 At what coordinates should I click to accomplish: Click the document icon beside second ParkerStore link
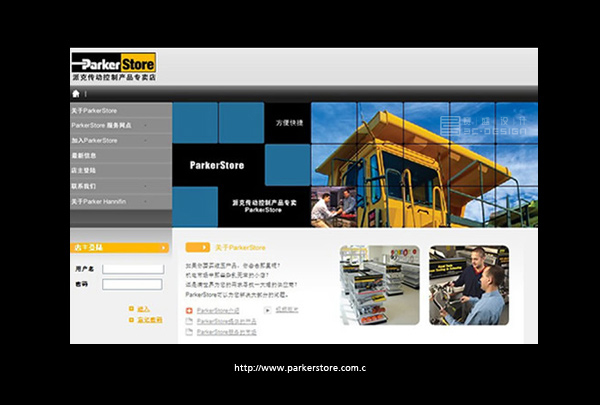point(189,321)
